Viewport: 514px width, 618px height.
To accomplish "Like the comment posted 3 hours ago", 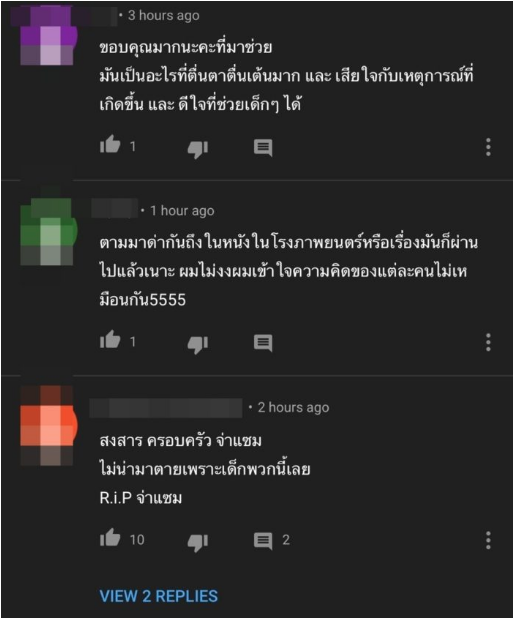I will tap(110, 145).
